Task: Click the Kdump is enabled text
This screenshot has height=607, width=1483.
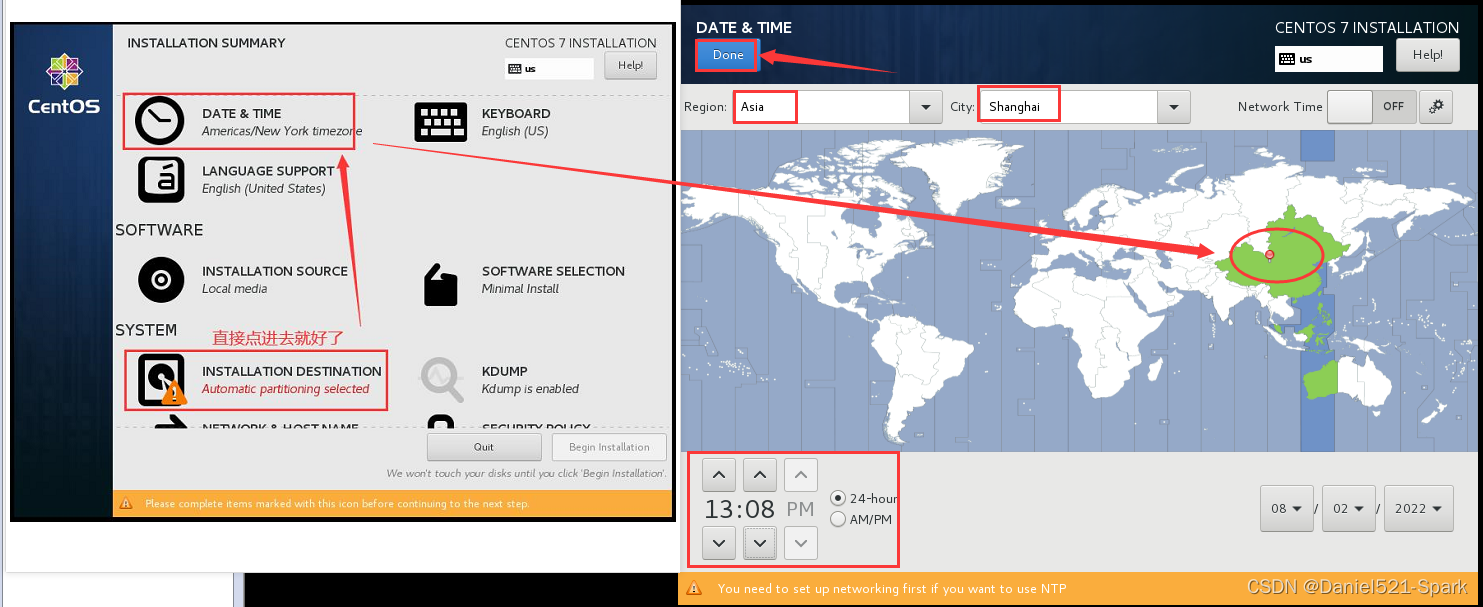Action: 530,389
